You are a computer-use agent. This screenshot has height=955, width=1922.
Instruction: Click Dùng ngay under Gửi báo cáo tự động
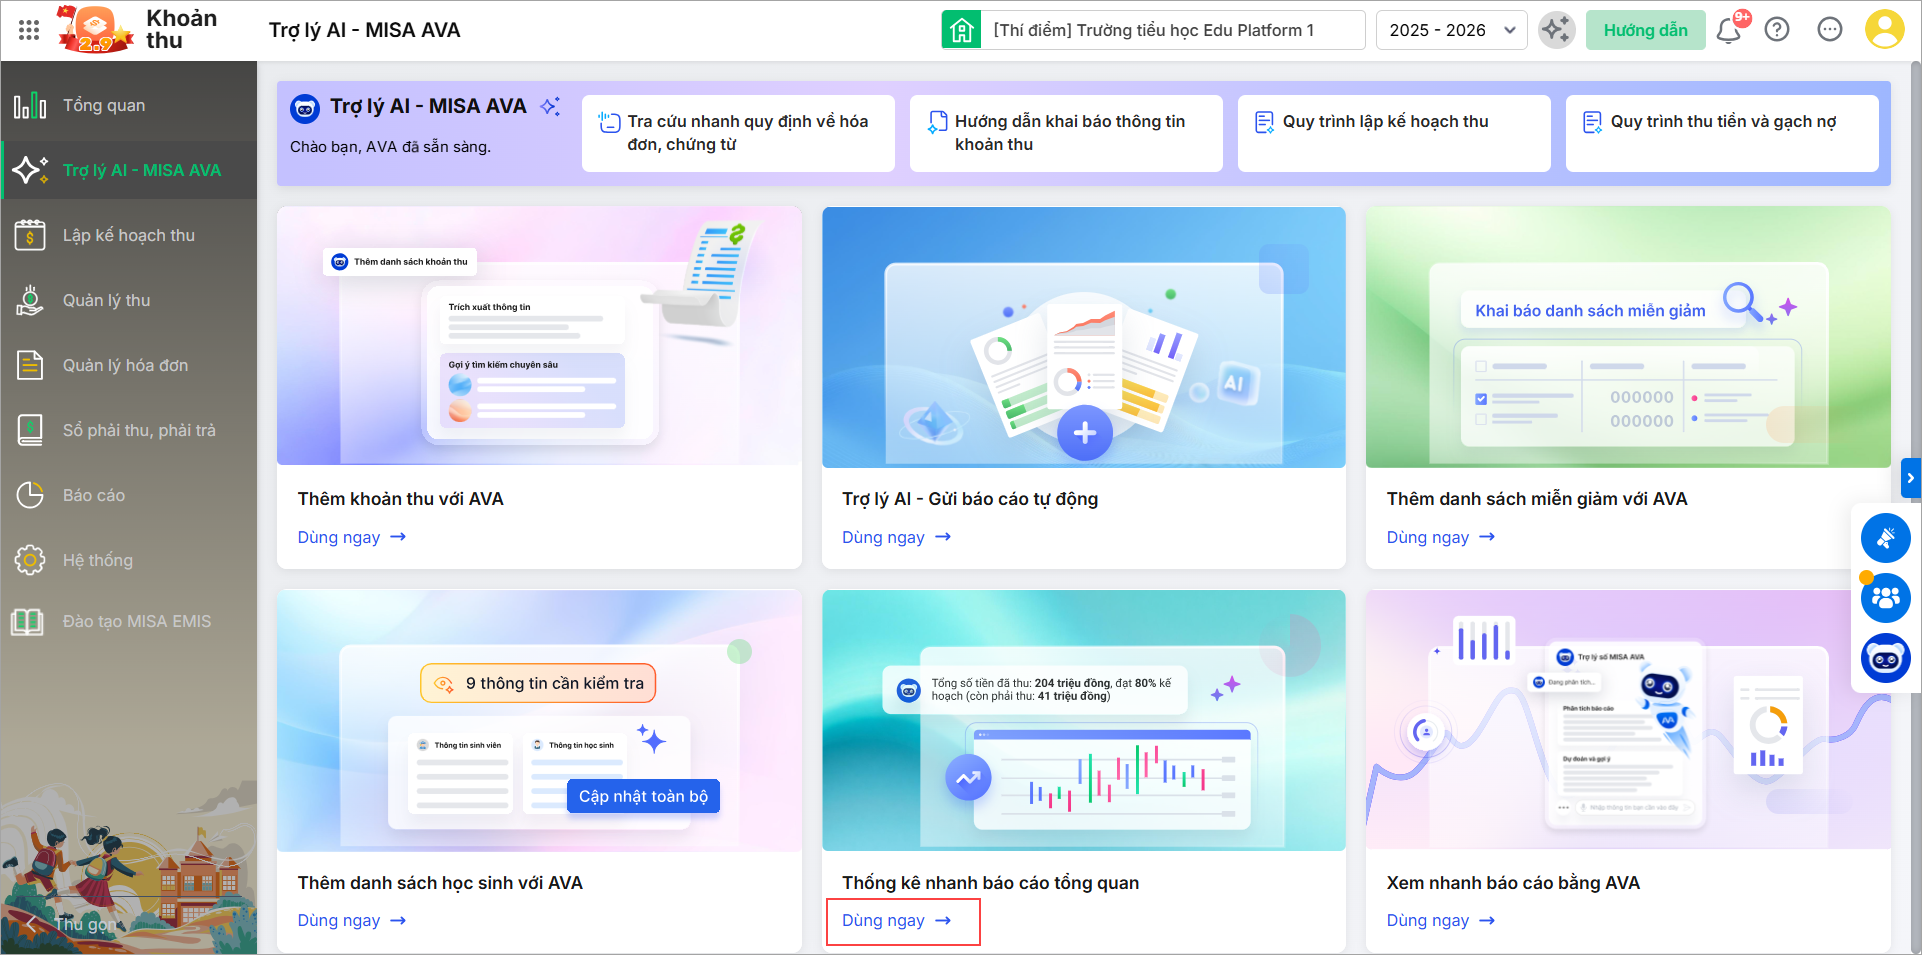pos(896,537)
